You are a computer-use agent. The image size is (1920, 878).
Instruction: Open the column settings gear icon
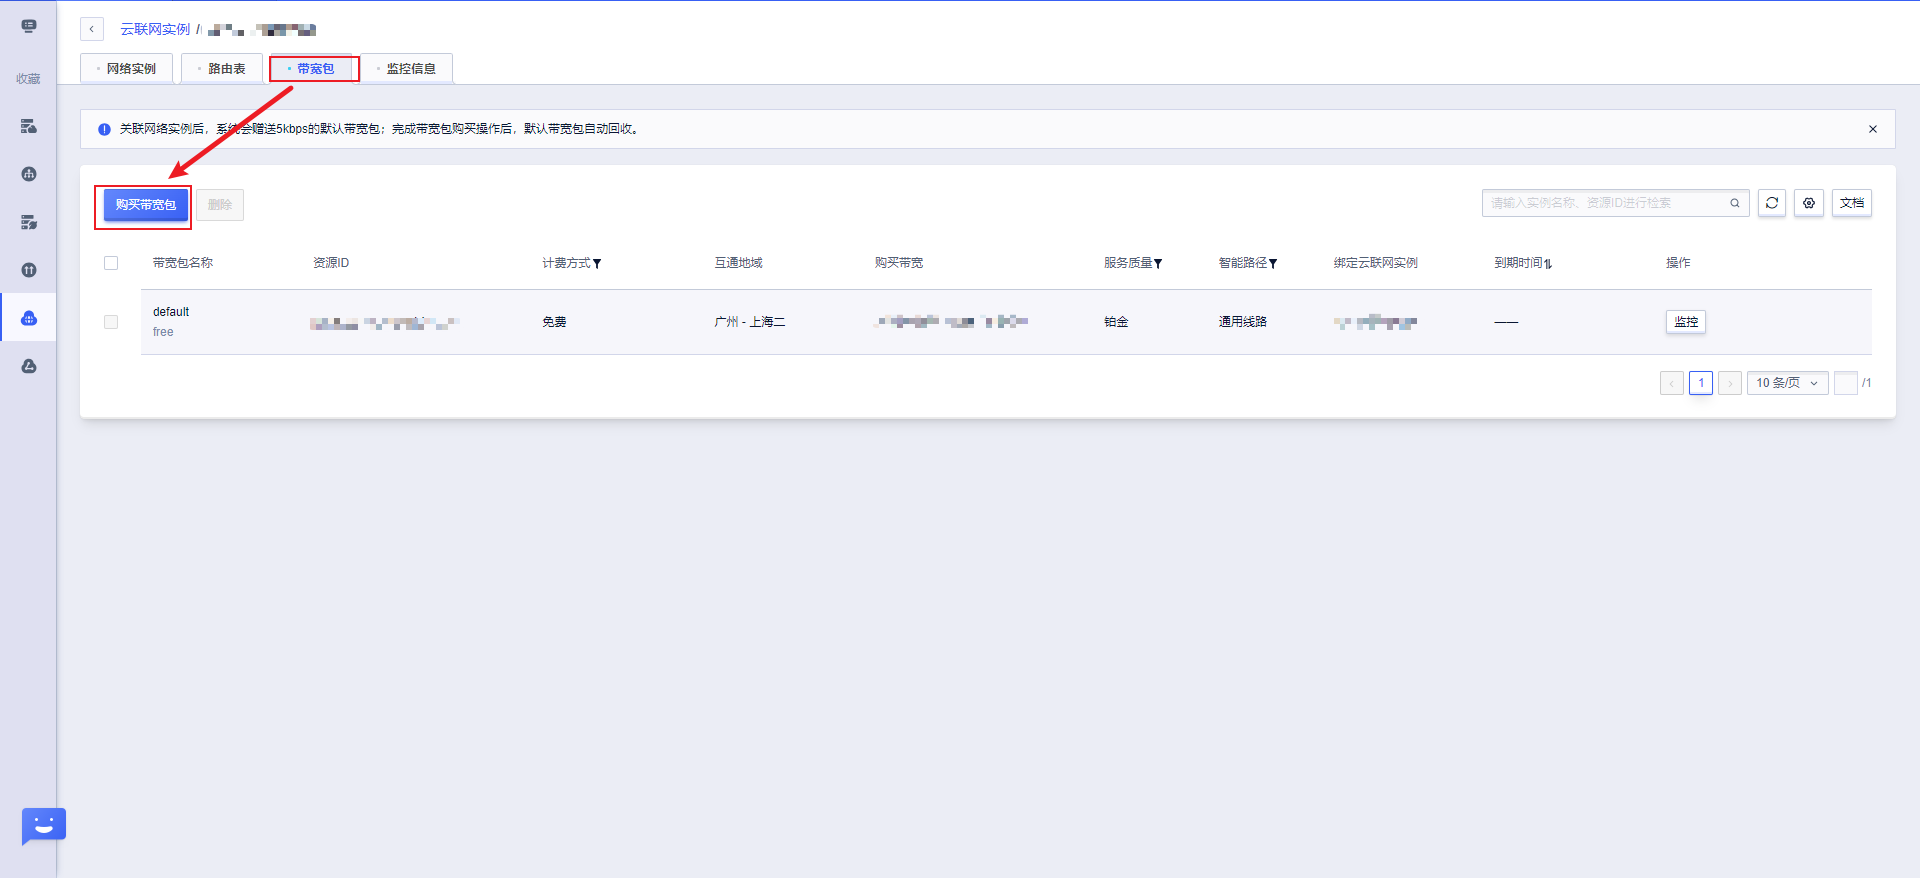click(x=1808, y=203)
